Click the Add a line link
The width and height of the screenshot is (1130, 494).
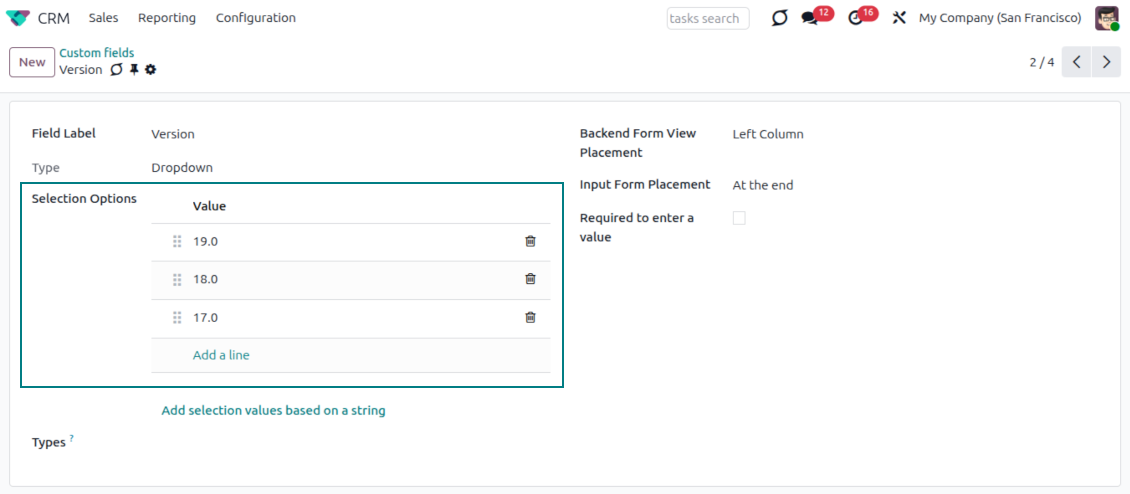221,355
